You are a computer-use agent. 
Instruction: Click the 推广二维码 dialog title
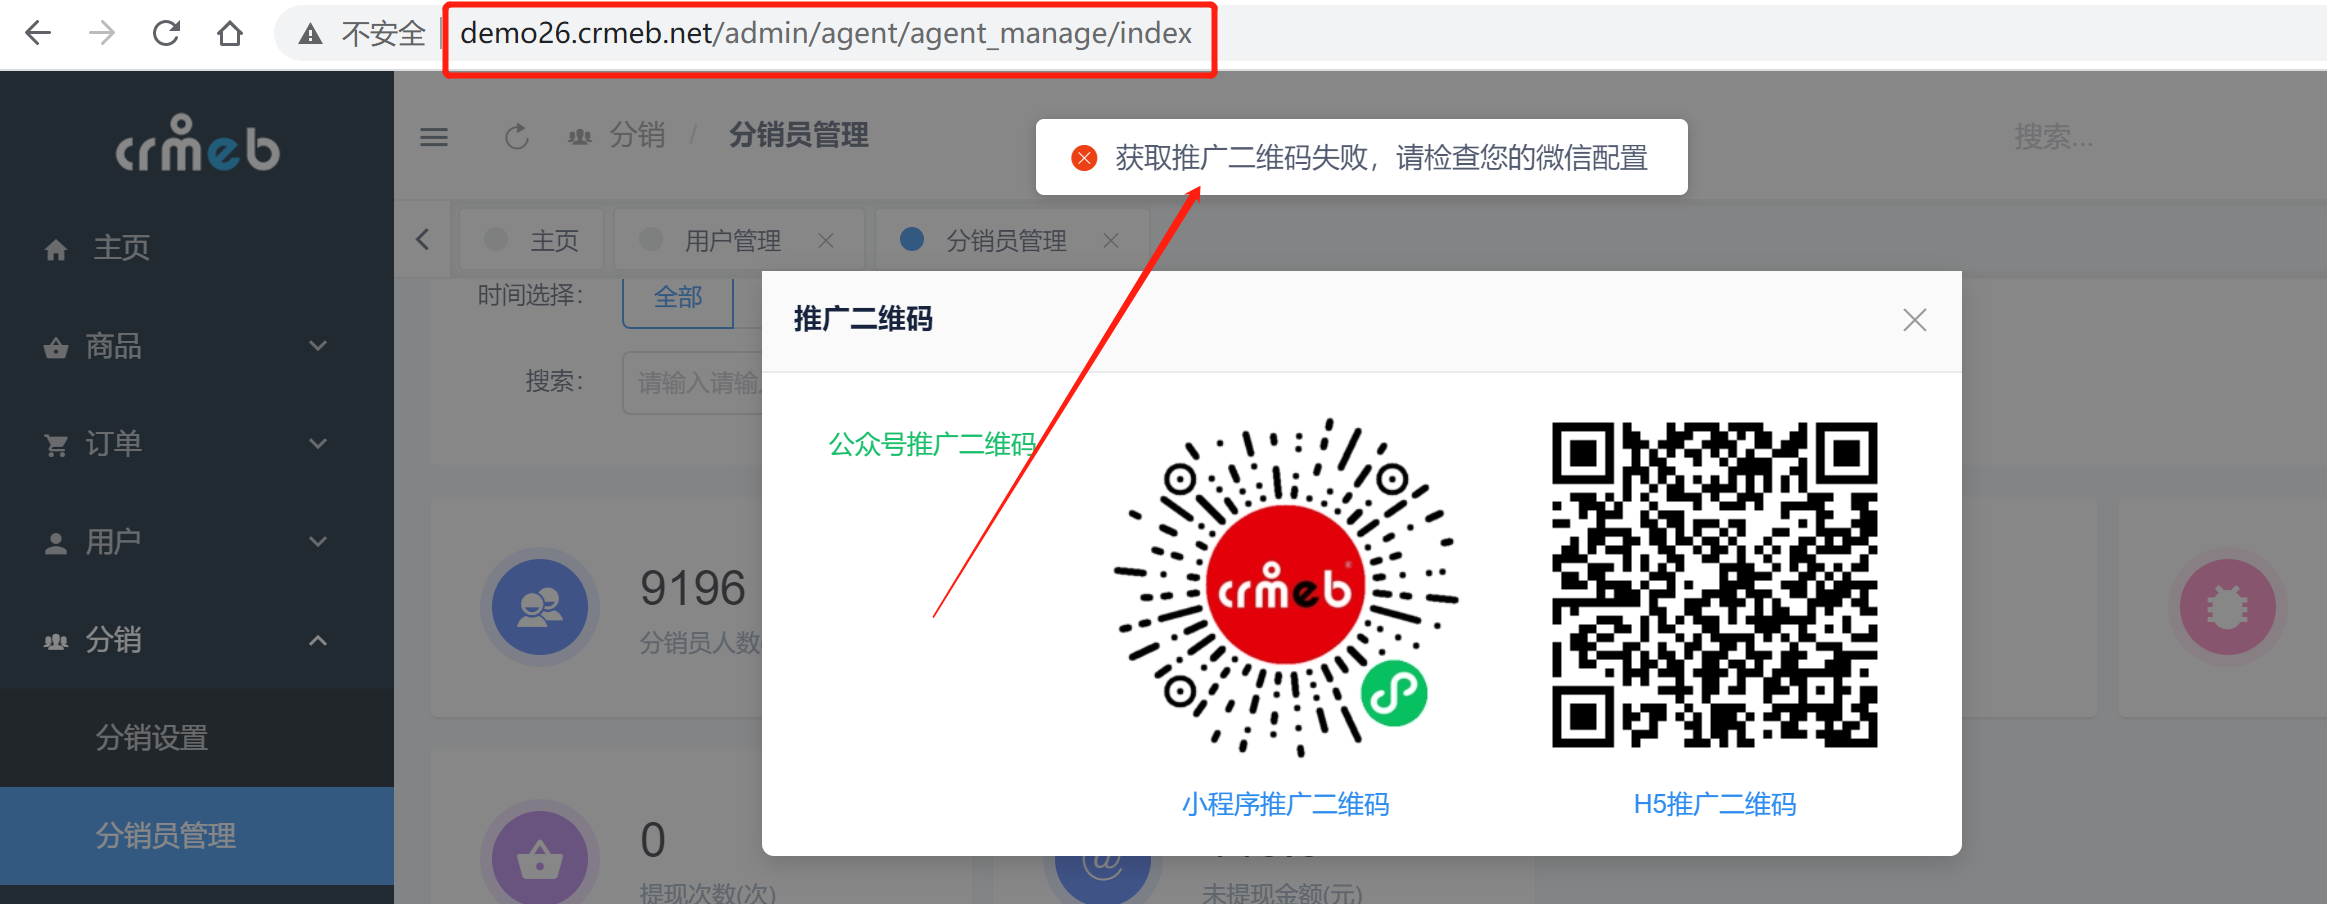862,320
